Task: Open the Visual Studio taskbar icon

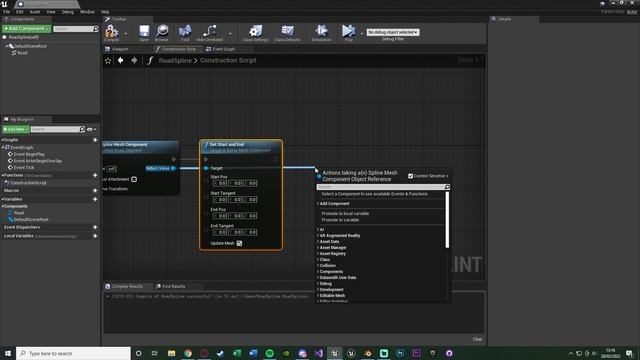Action: (318, 353)
